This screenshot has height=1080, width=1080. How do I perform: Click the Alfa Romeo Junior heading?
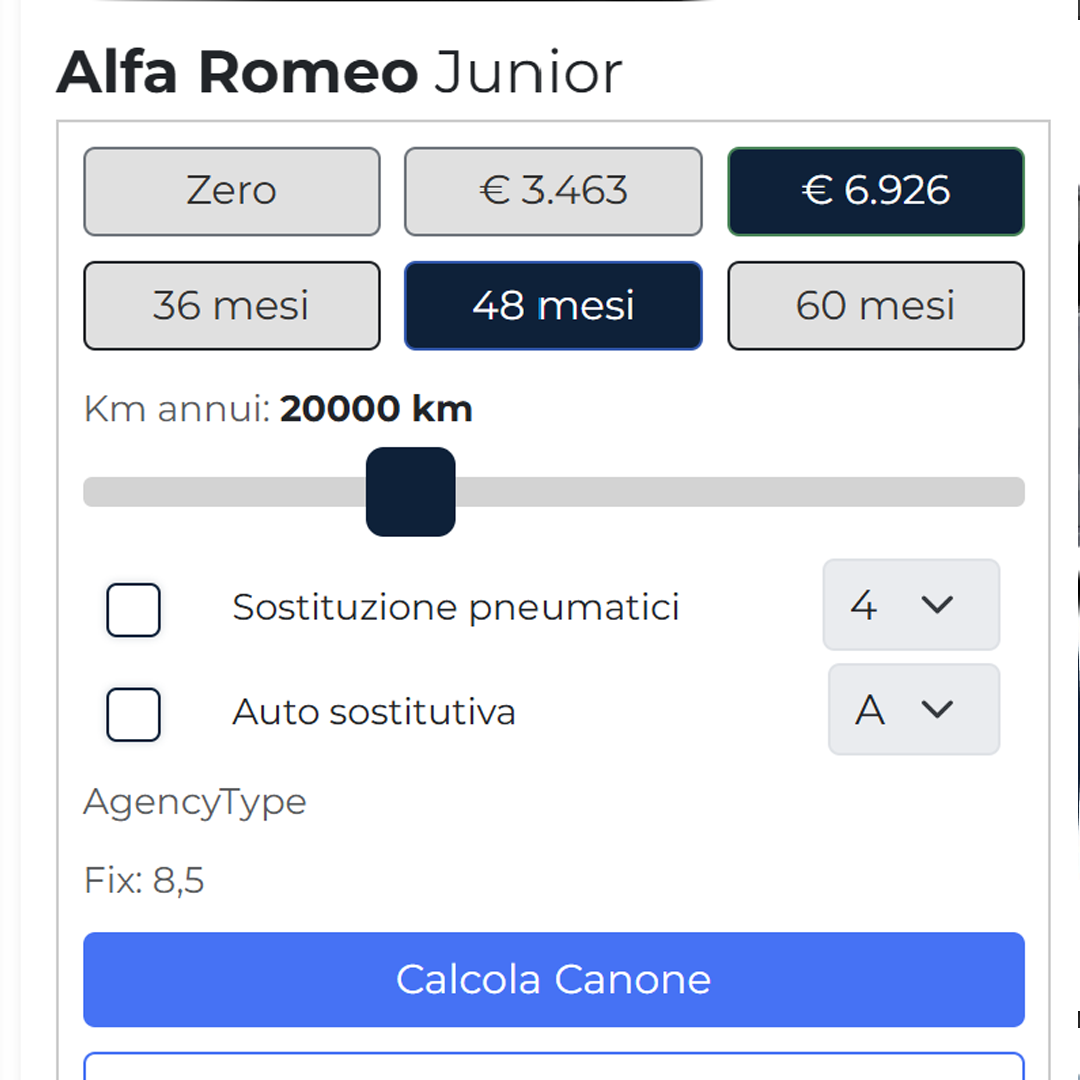point(339,73)
